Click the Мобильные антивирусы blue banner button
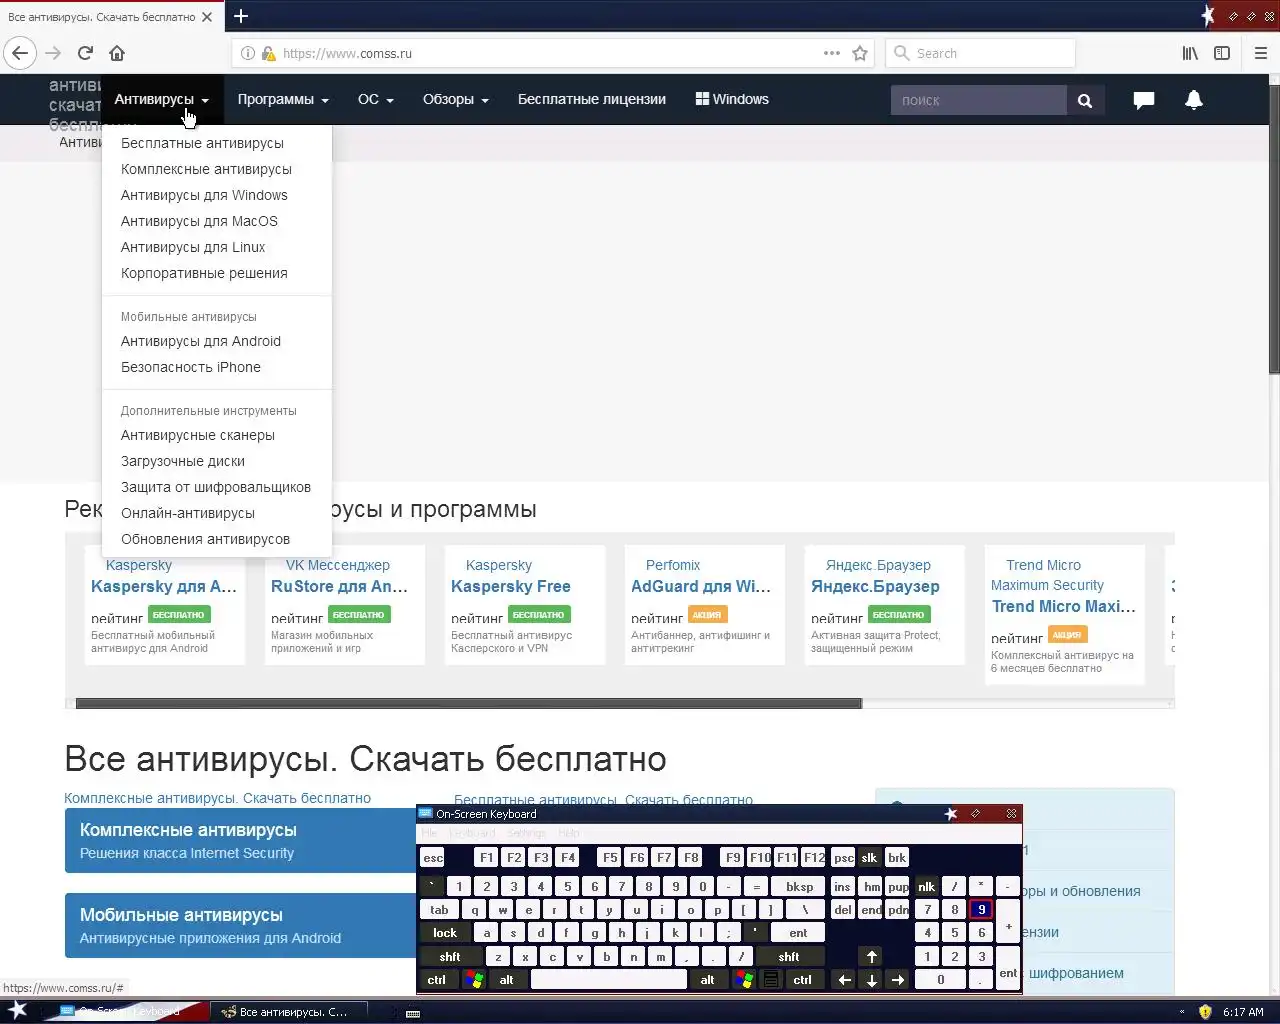Image resolution: width=1280 pixels, height=1024 pixels. 240,925
